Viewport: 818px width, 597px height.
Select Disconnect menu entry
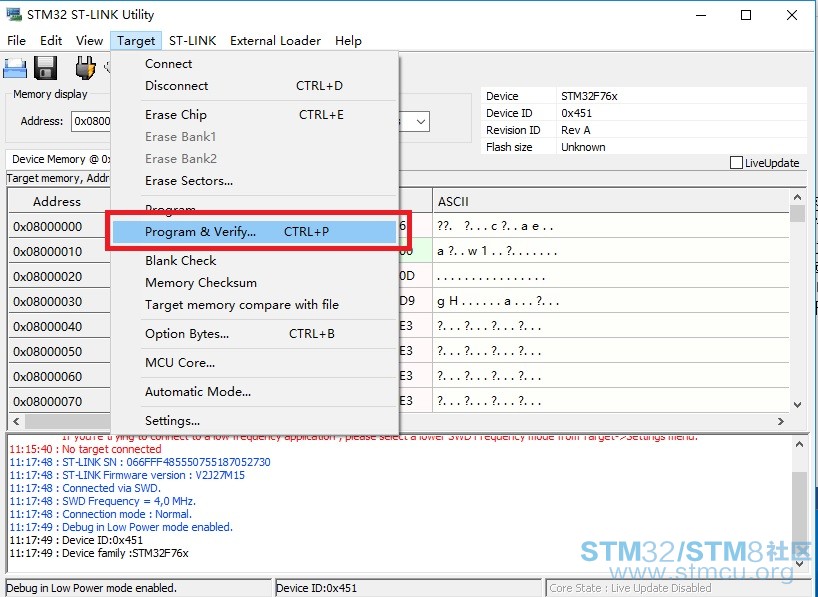(x=255, y=86)
